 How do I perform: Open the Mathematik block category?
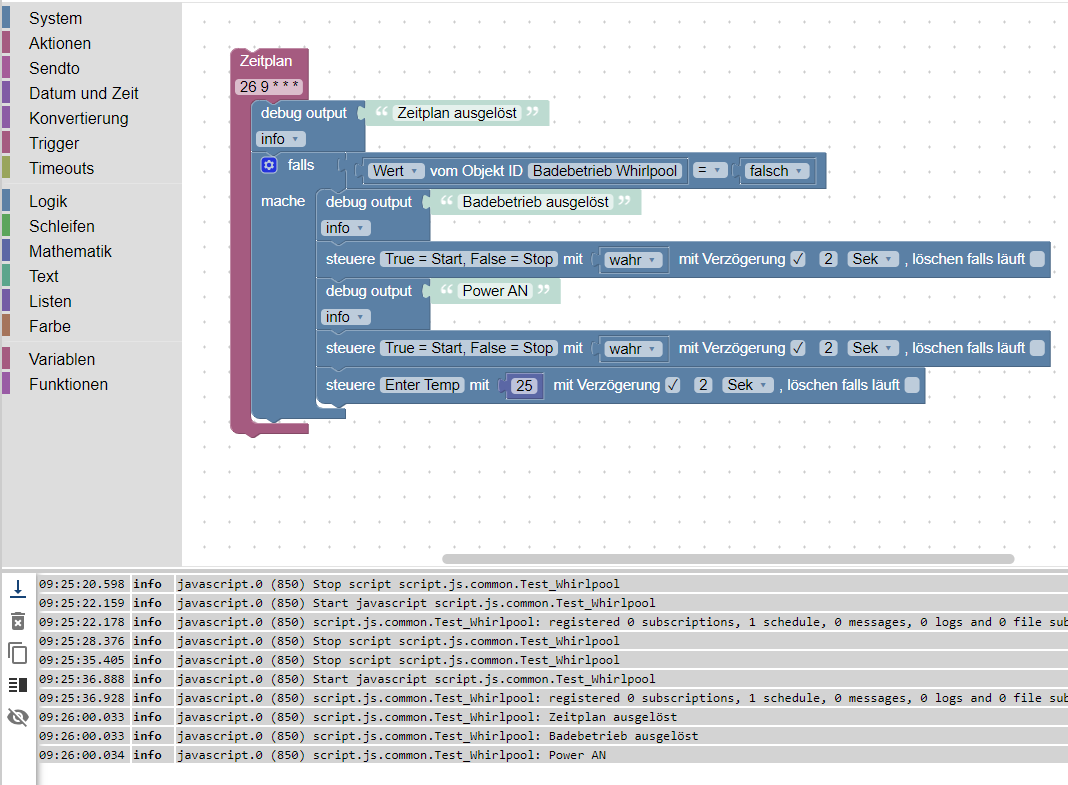tap(70, 251)
